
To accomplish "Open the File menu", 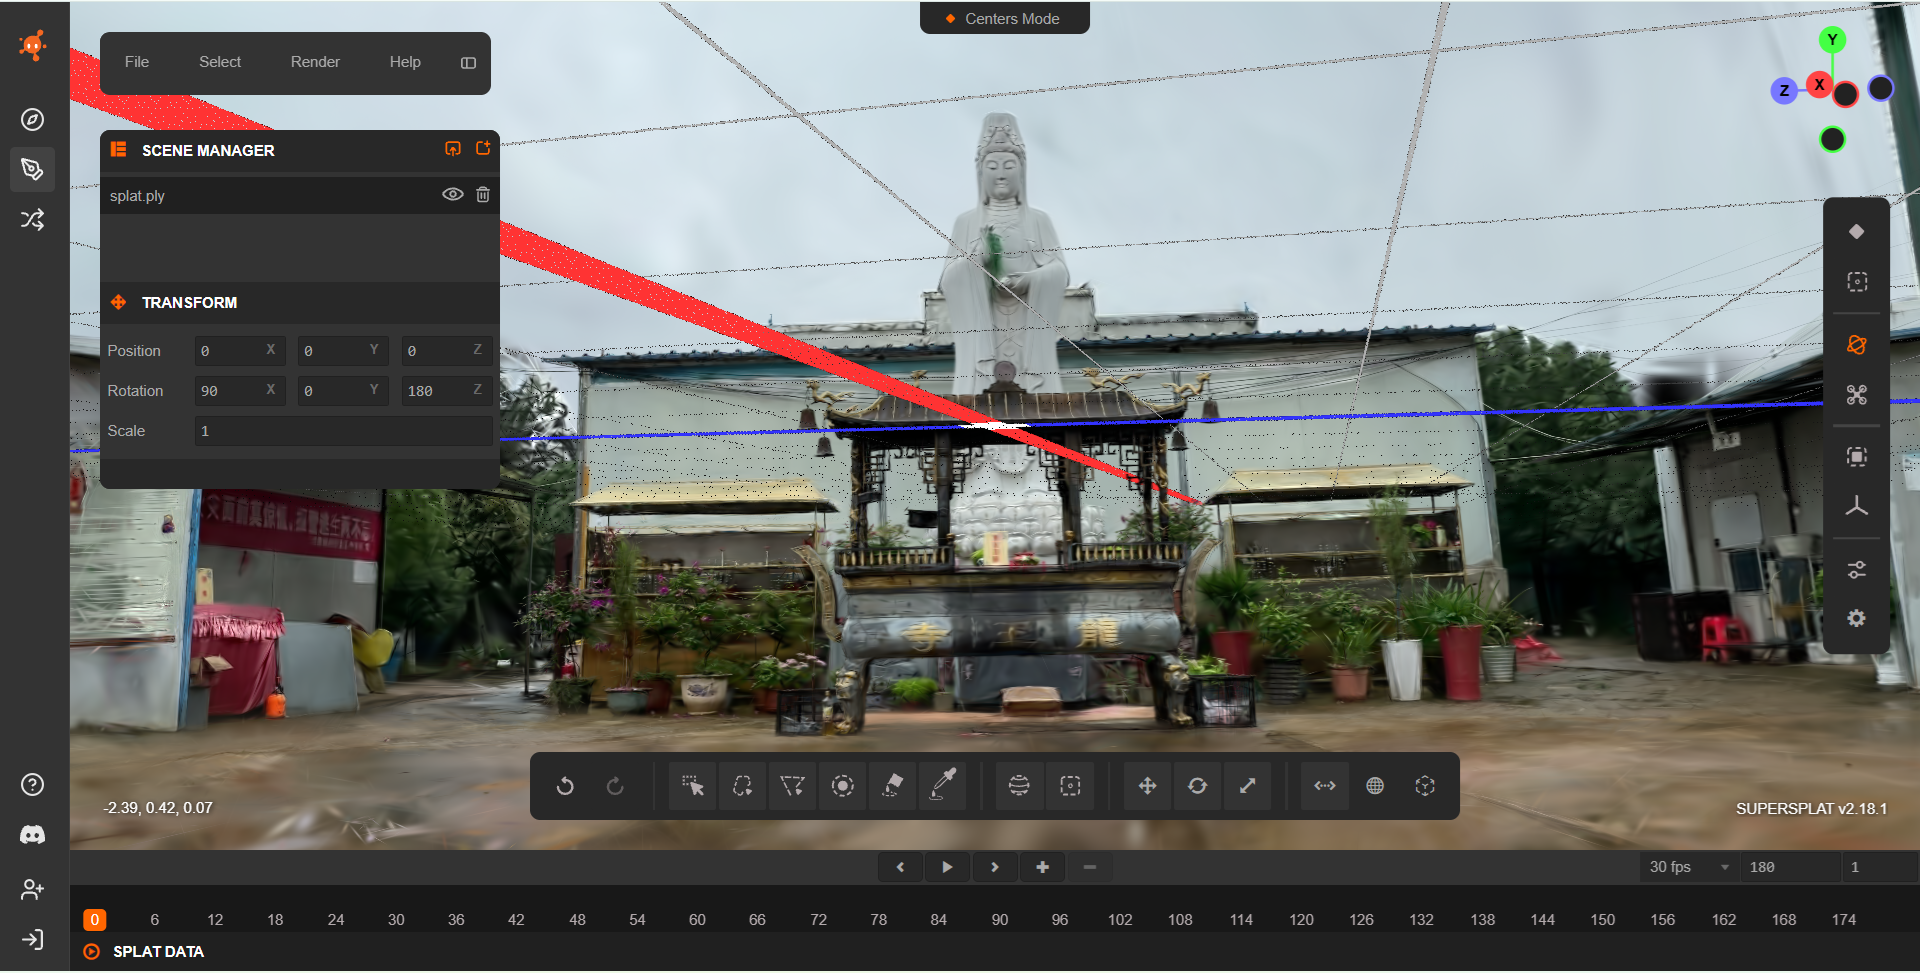I will 137,62.
